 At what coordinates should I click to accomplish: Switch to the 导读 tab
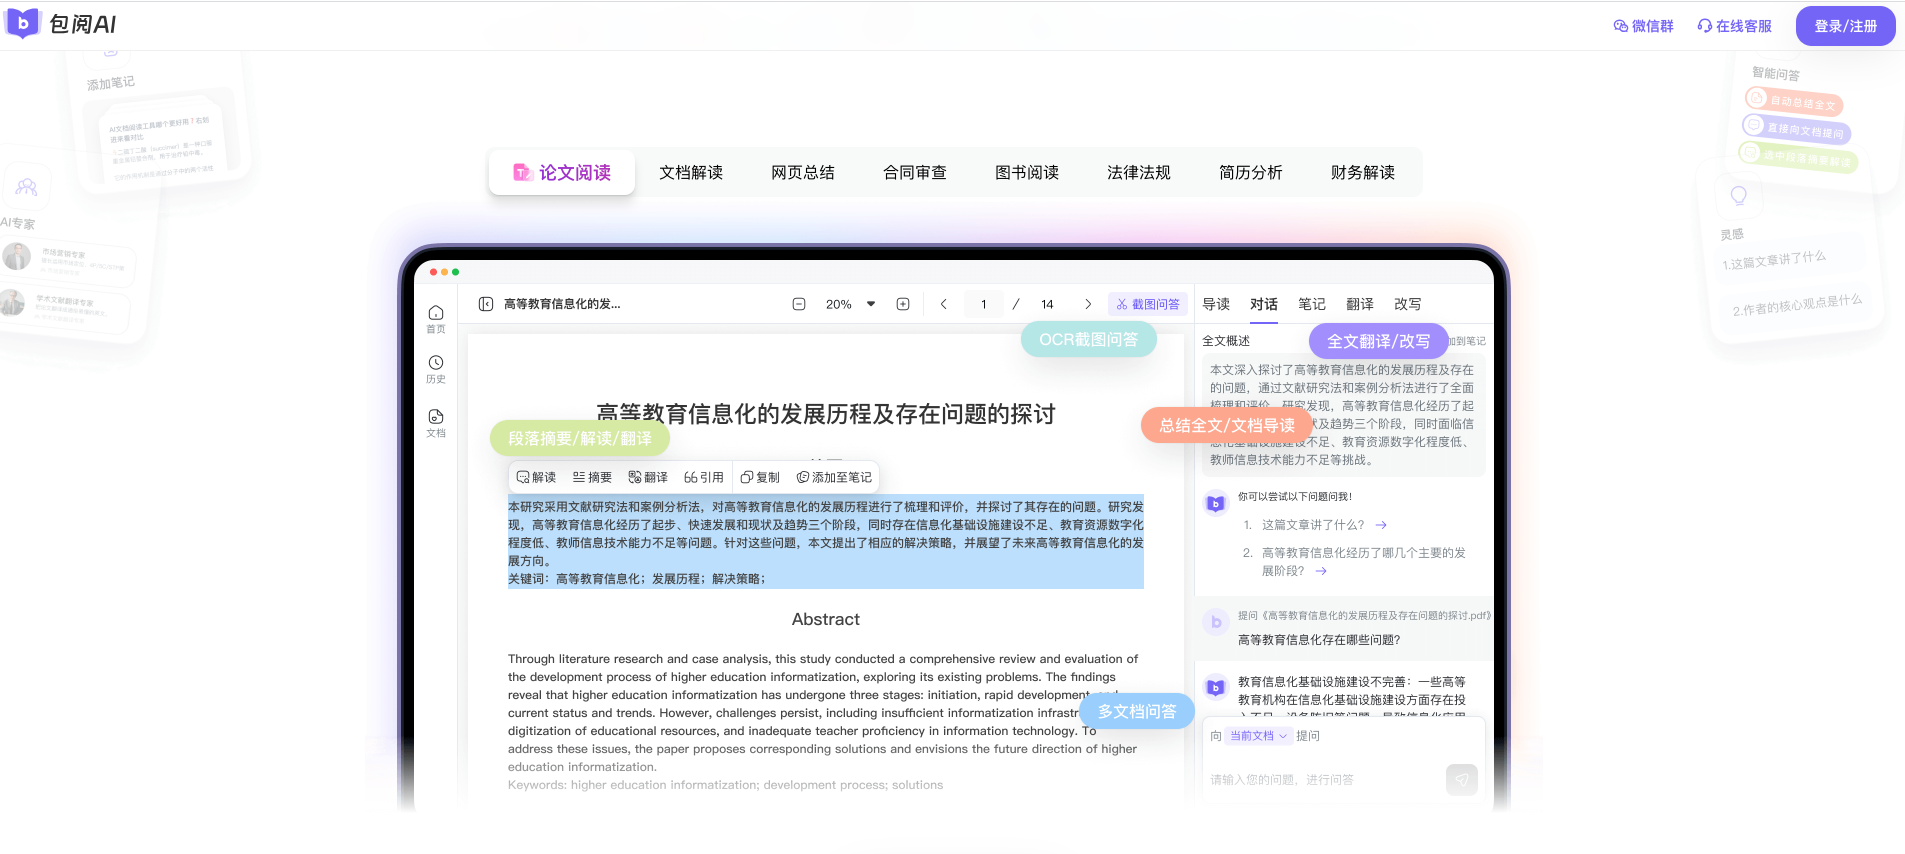[x=1216, y=304]
